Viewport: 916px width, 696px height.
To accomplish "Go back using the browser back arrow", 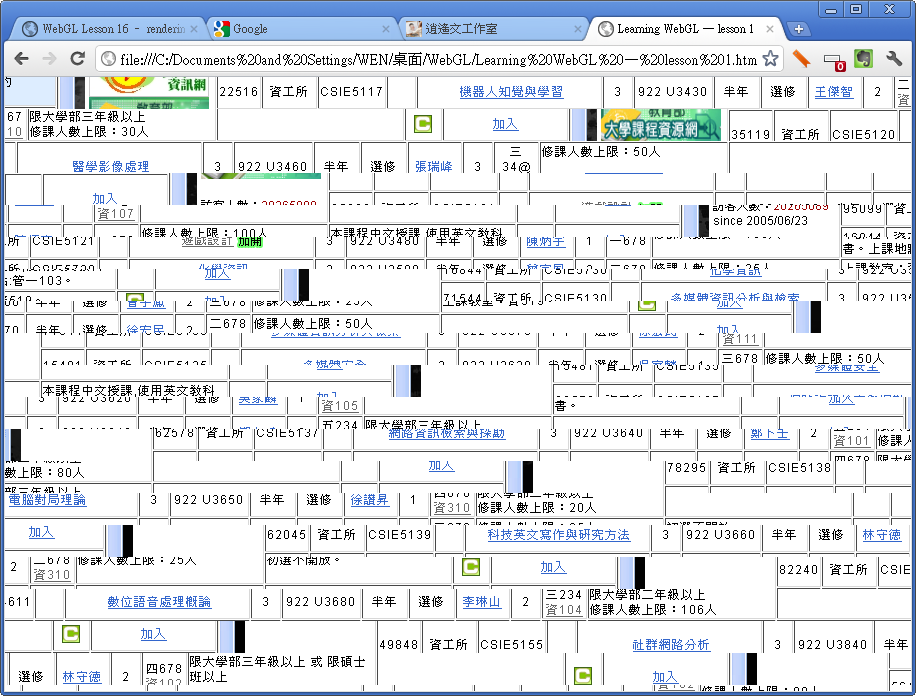I will pos(21,59).
